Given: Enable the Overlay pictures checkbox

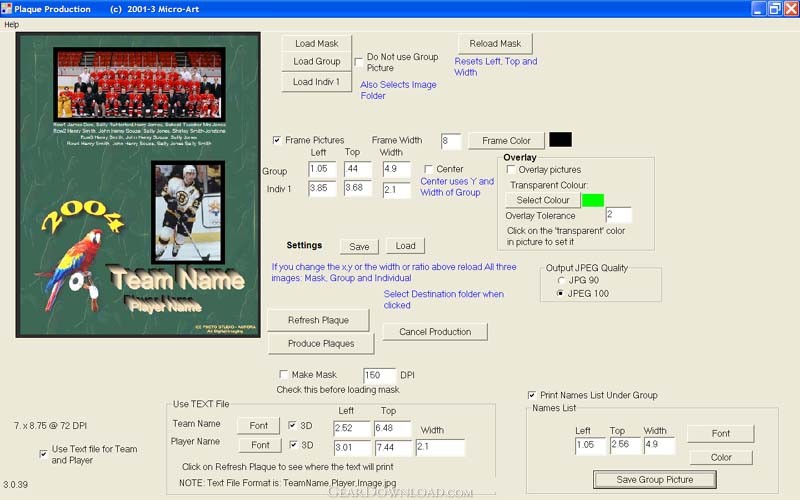Looking at the screenshot, I should [x=511, y=170].
